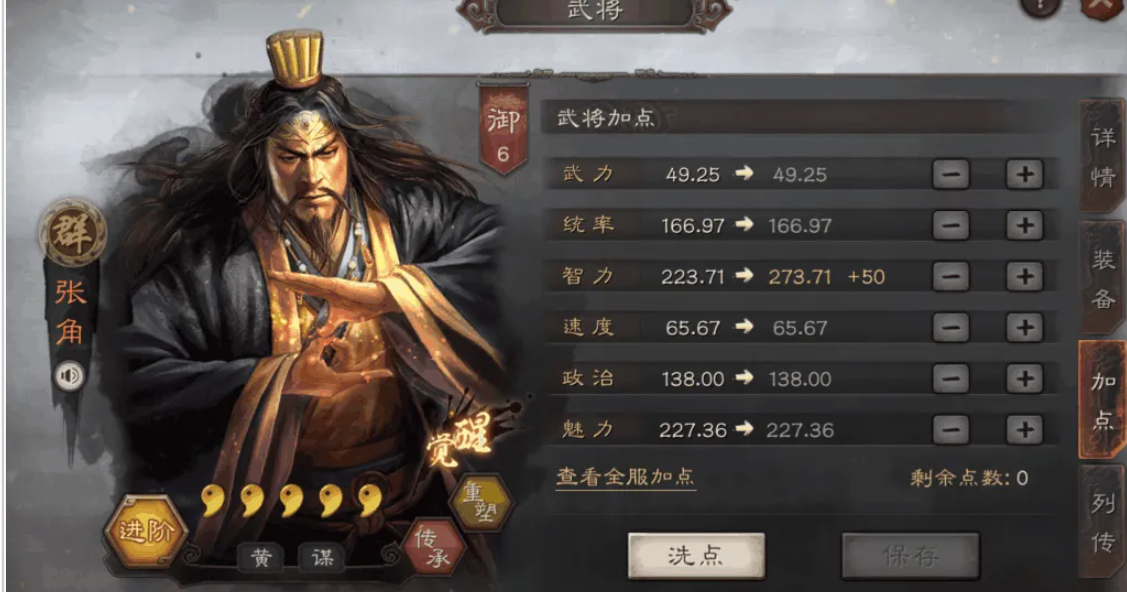This screenshot has height=592, width=1127.
Task: Open the 装备 equipment tab
Action: tap(1103, 278)
